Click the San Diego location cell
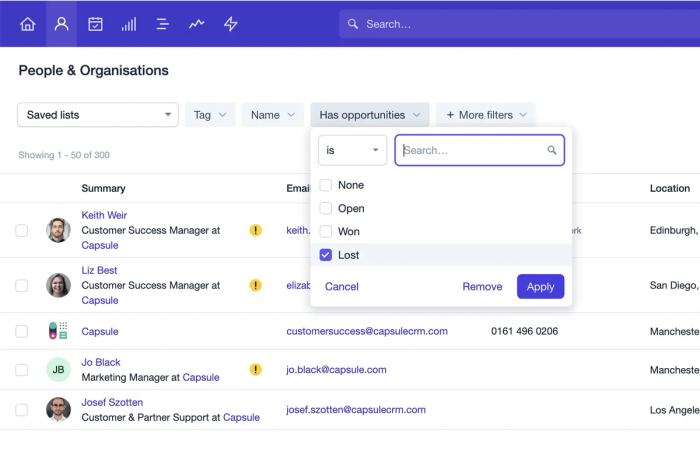This screenshot has width=700, height=452. point(675,285)
